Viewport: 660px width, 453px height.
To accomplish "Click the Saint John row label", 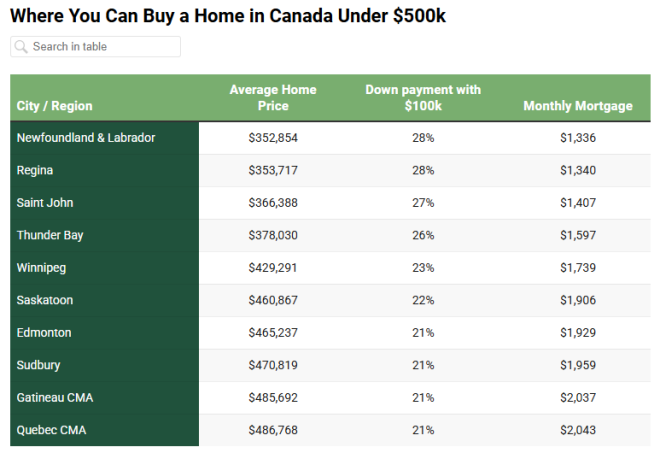I will coord(45,203).
